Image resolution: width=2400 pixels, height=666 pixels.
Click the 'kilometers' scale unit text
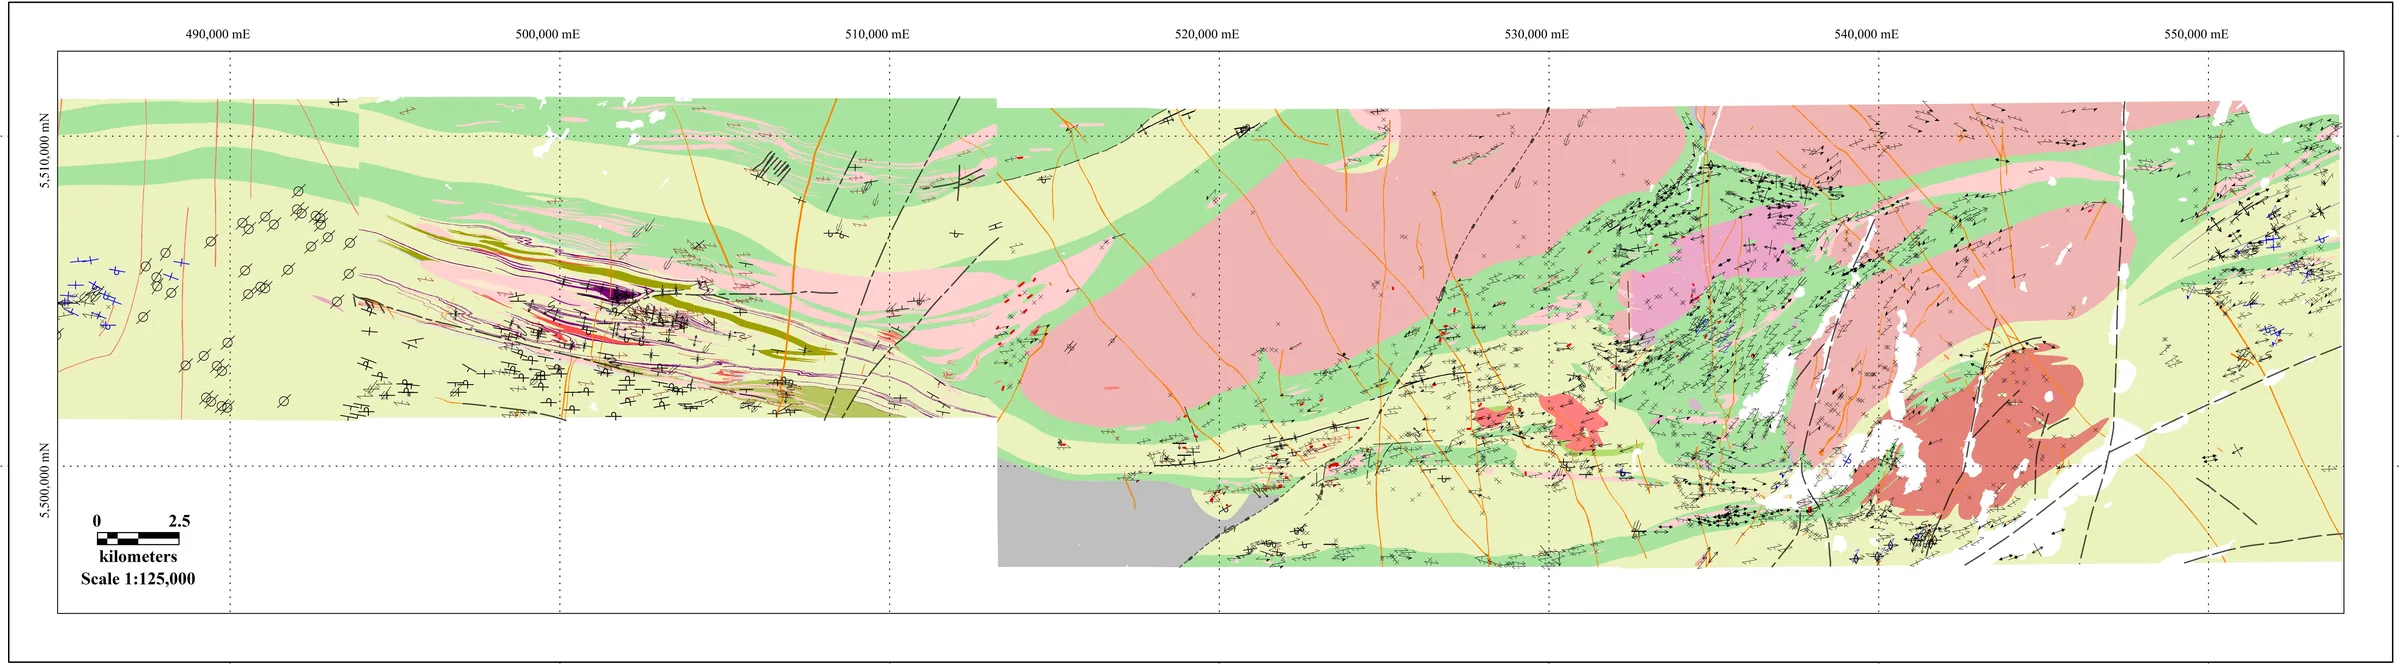pyautogui.click(x=138, y=557)
